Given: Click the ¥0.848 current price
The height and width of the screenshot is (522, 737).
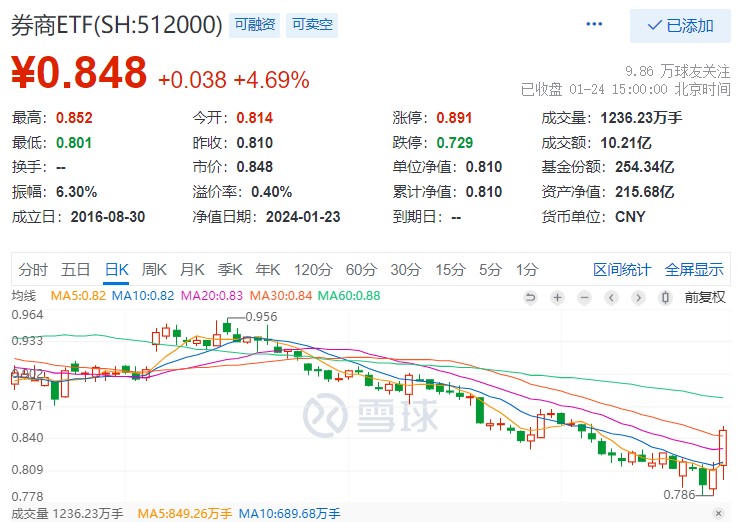Looking at the screenshot, I should pos(79,72).
